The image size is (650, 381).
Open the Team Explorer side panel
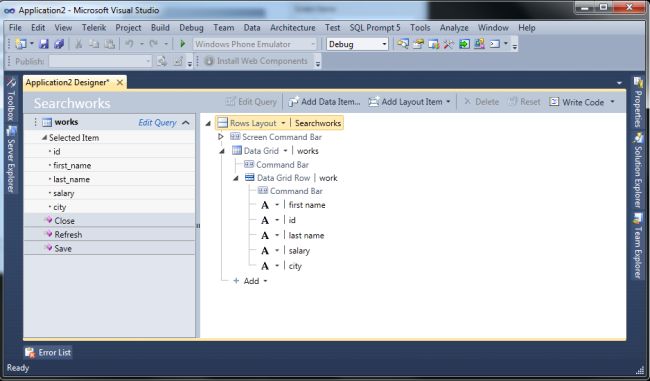(638, 246)
